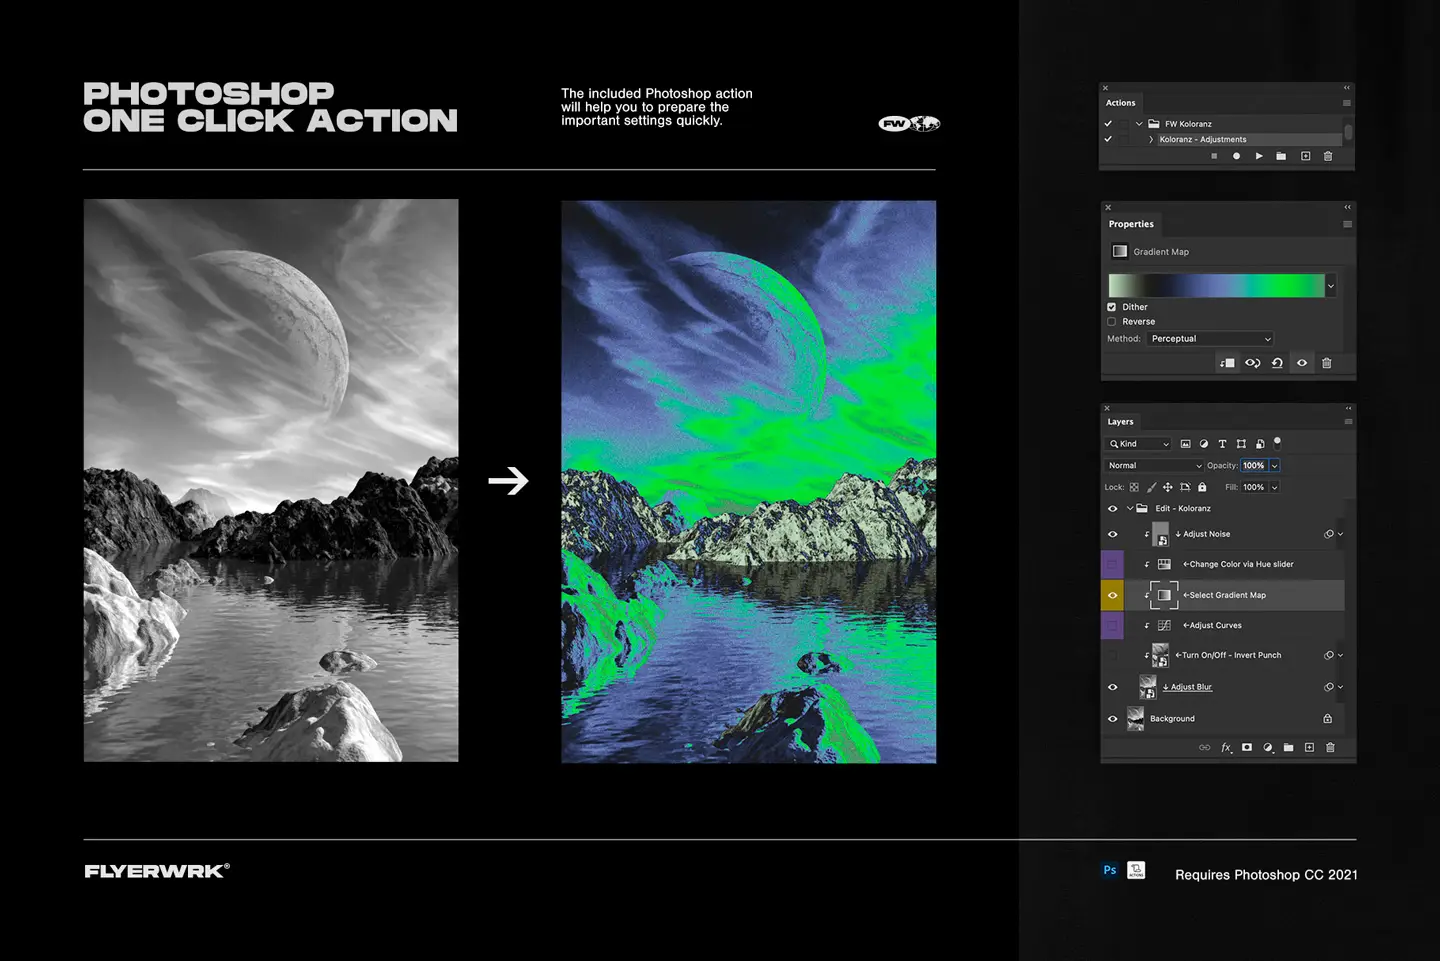1440x961 pixels.
Task: Collapse the Properties panel to icons
Action: pos(1347,207)
